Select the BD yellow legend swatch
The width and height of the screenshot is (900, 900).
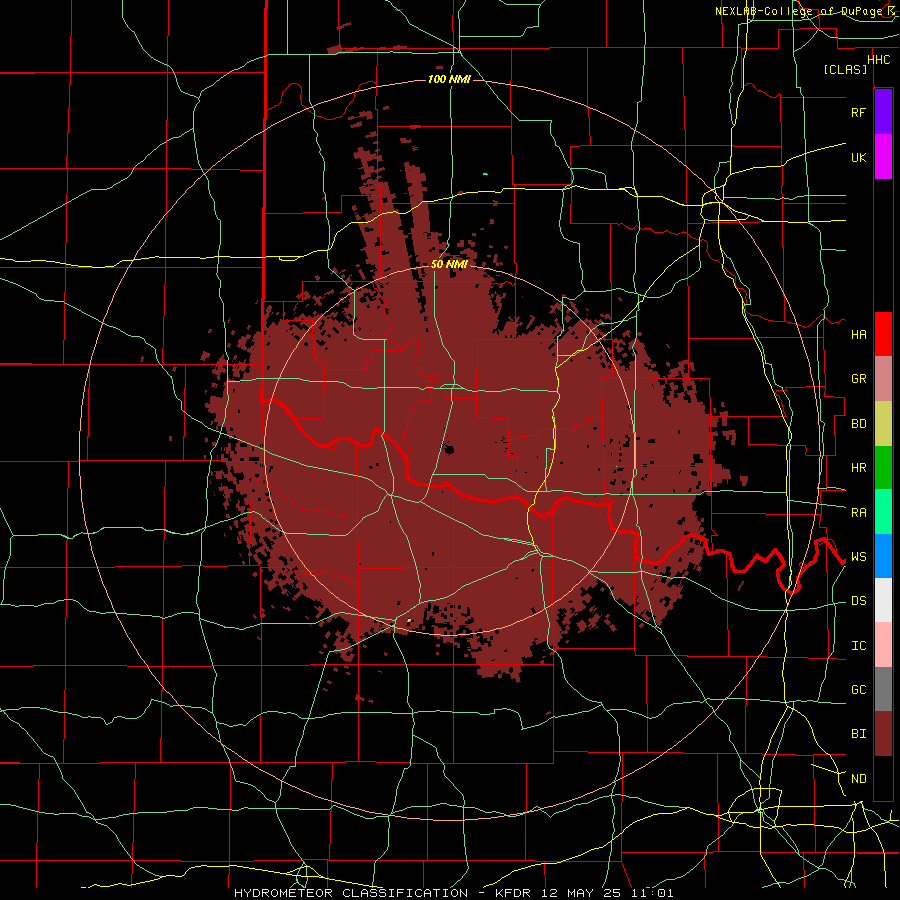883,424
